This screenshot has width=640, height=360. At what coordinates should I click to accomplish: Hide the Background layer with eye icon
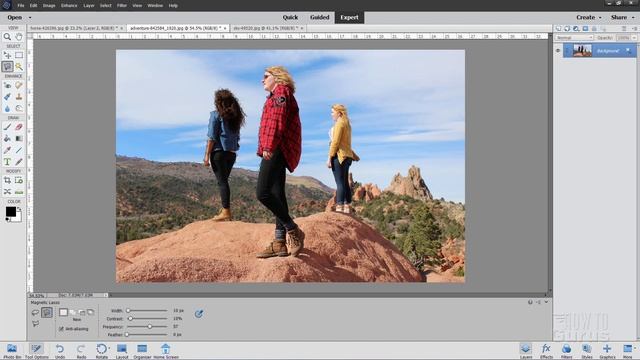click(558, 50)
